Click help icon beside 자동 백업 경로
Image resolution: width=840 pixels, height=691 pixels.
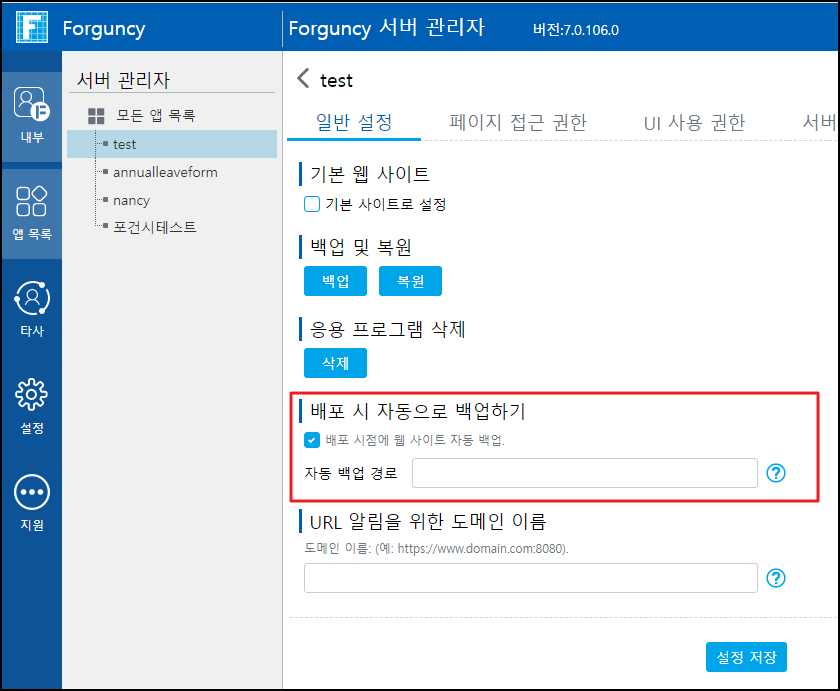click(x=776, y=473)
